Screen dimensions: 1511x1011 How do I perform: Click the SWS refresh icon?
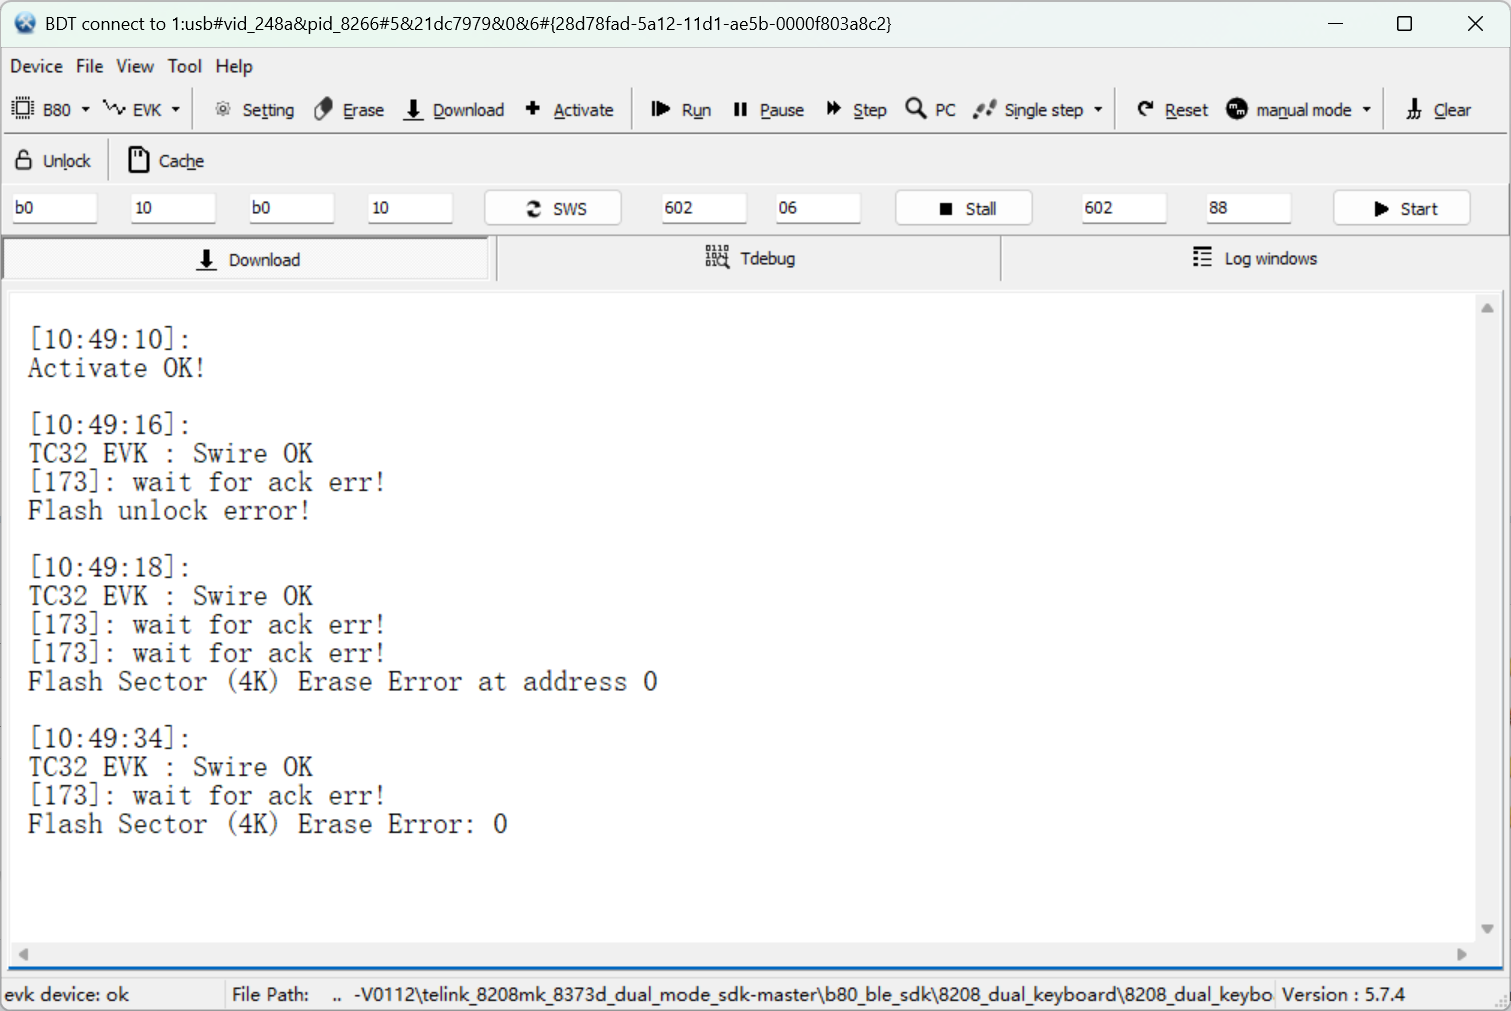pos(534,208)
